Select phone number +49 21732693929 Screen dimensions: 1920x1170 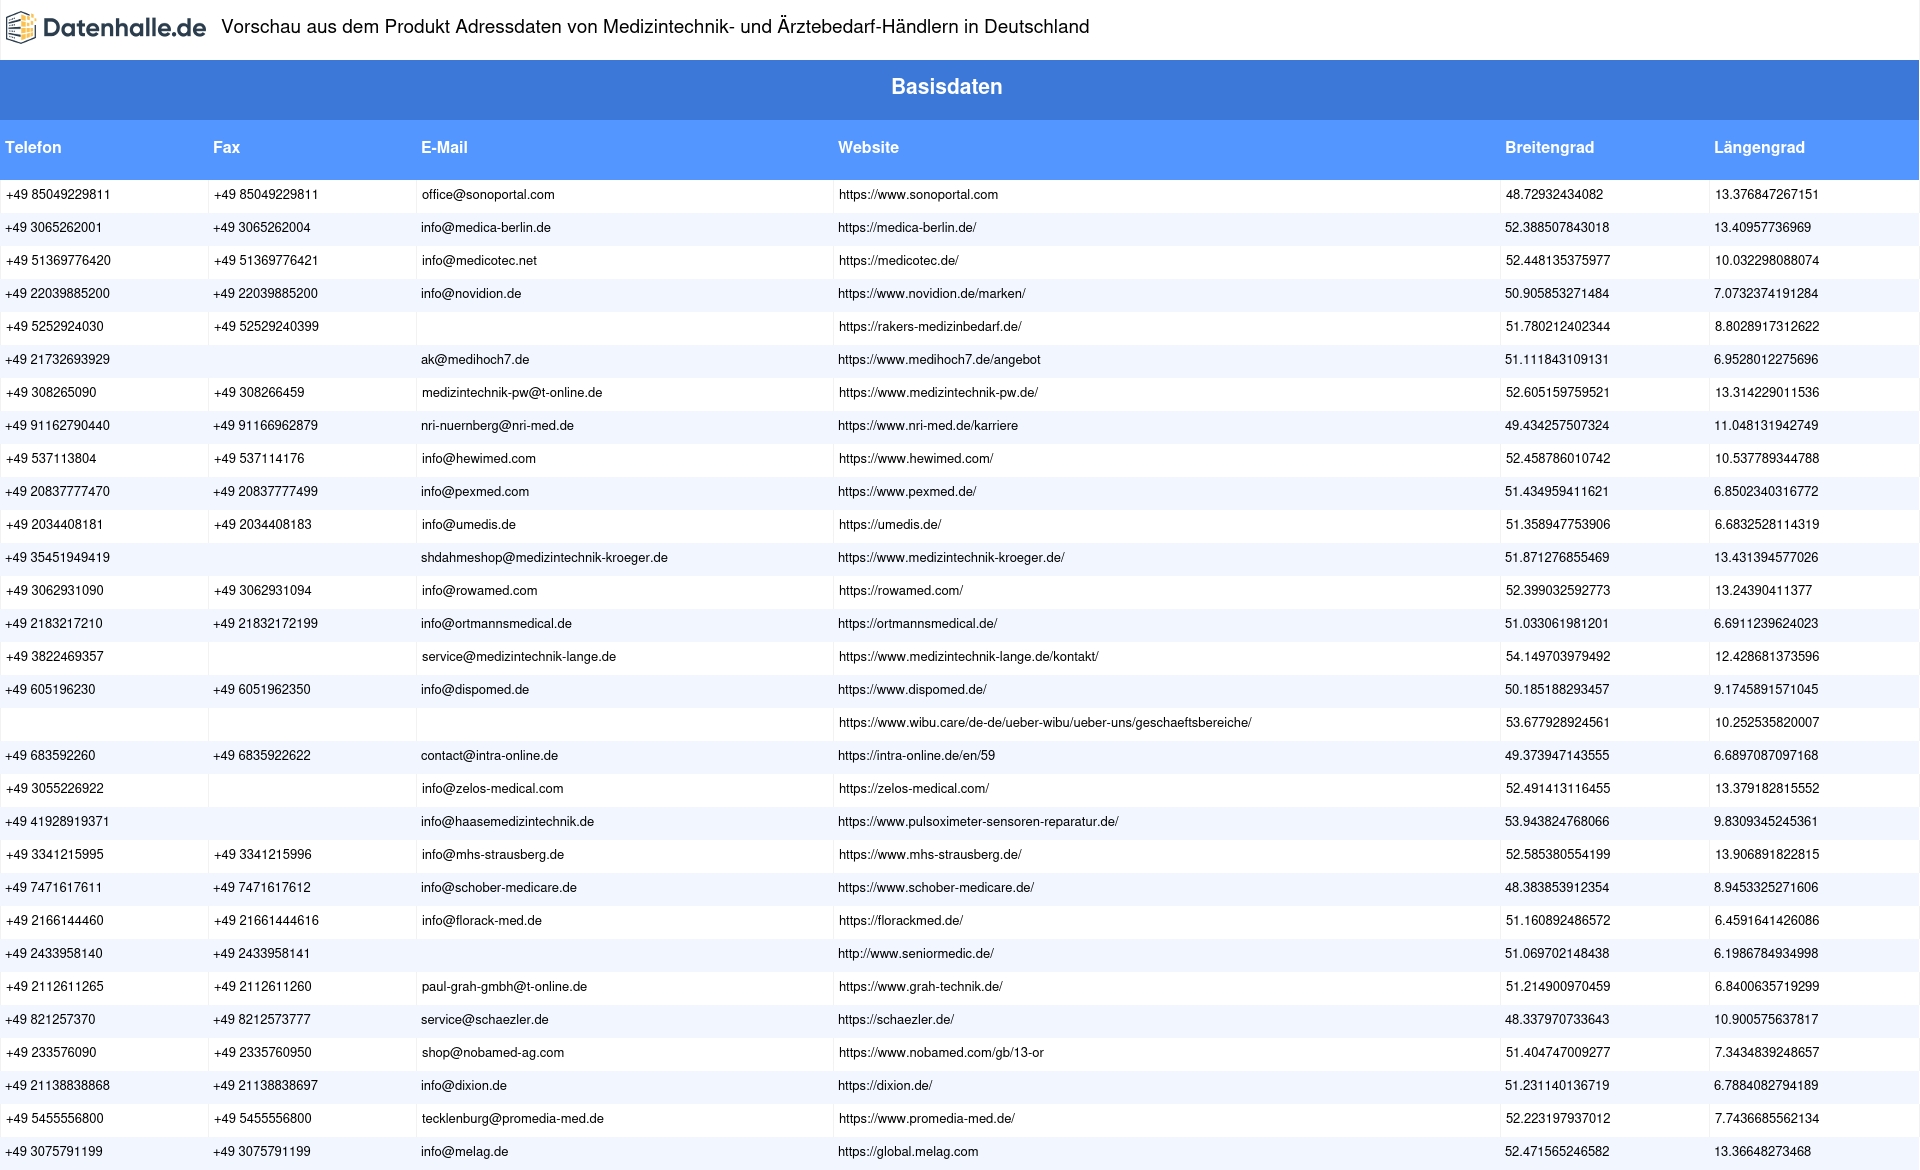[57, 360]
